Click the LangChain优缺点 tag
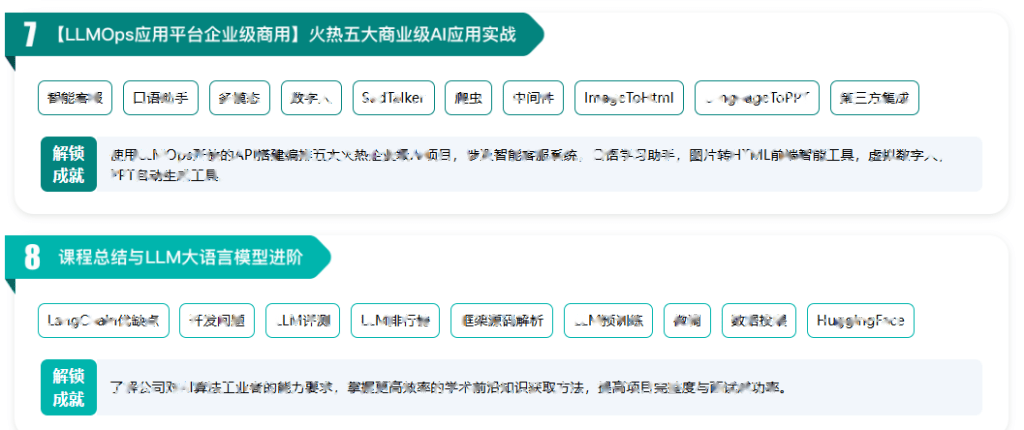 pyautogui.click(x=103, y=321)
